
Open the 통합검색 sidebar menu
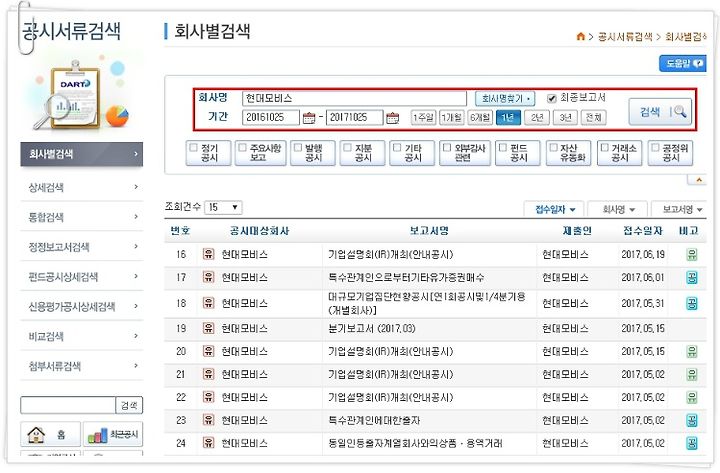point(82,217)
